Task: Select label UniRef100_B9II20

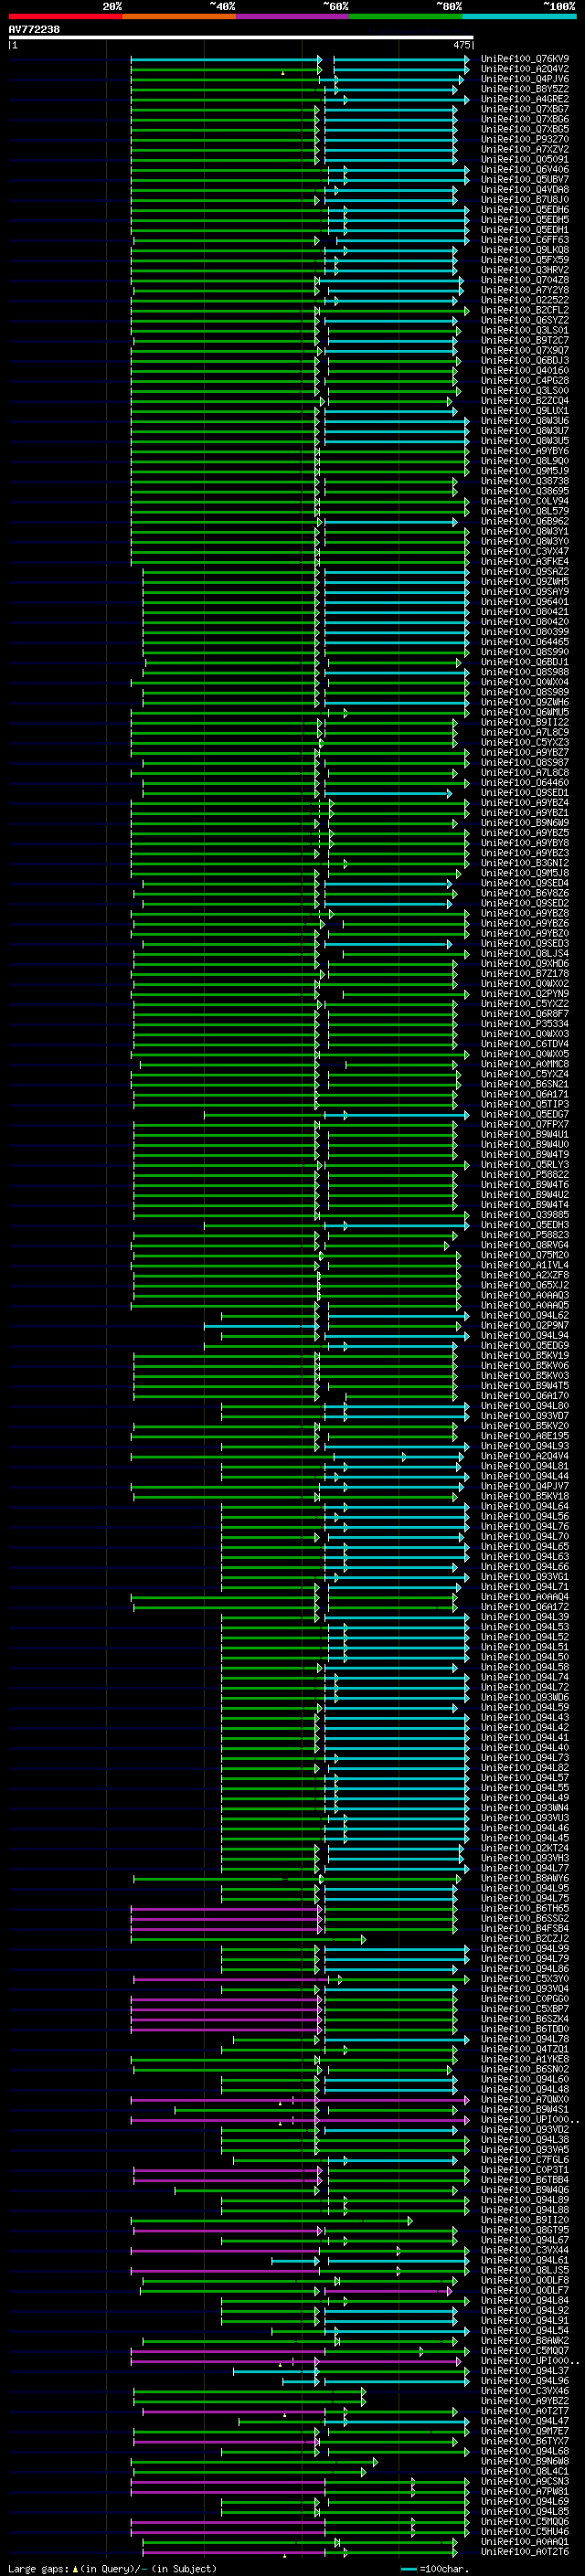Action: 525,2220
